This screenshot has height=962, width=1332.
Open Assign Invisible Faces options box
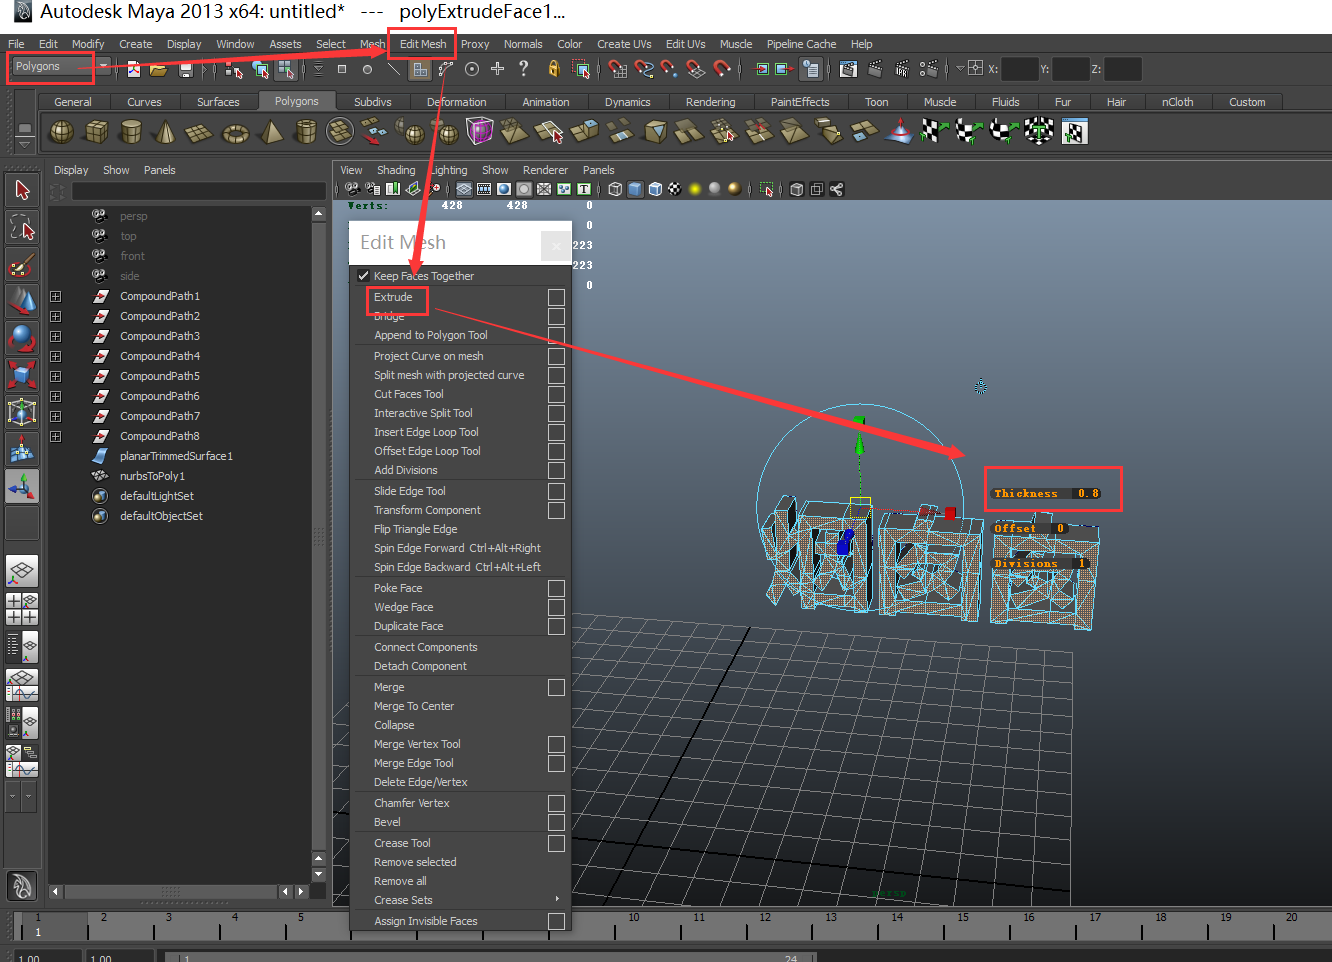click(556, 921)
